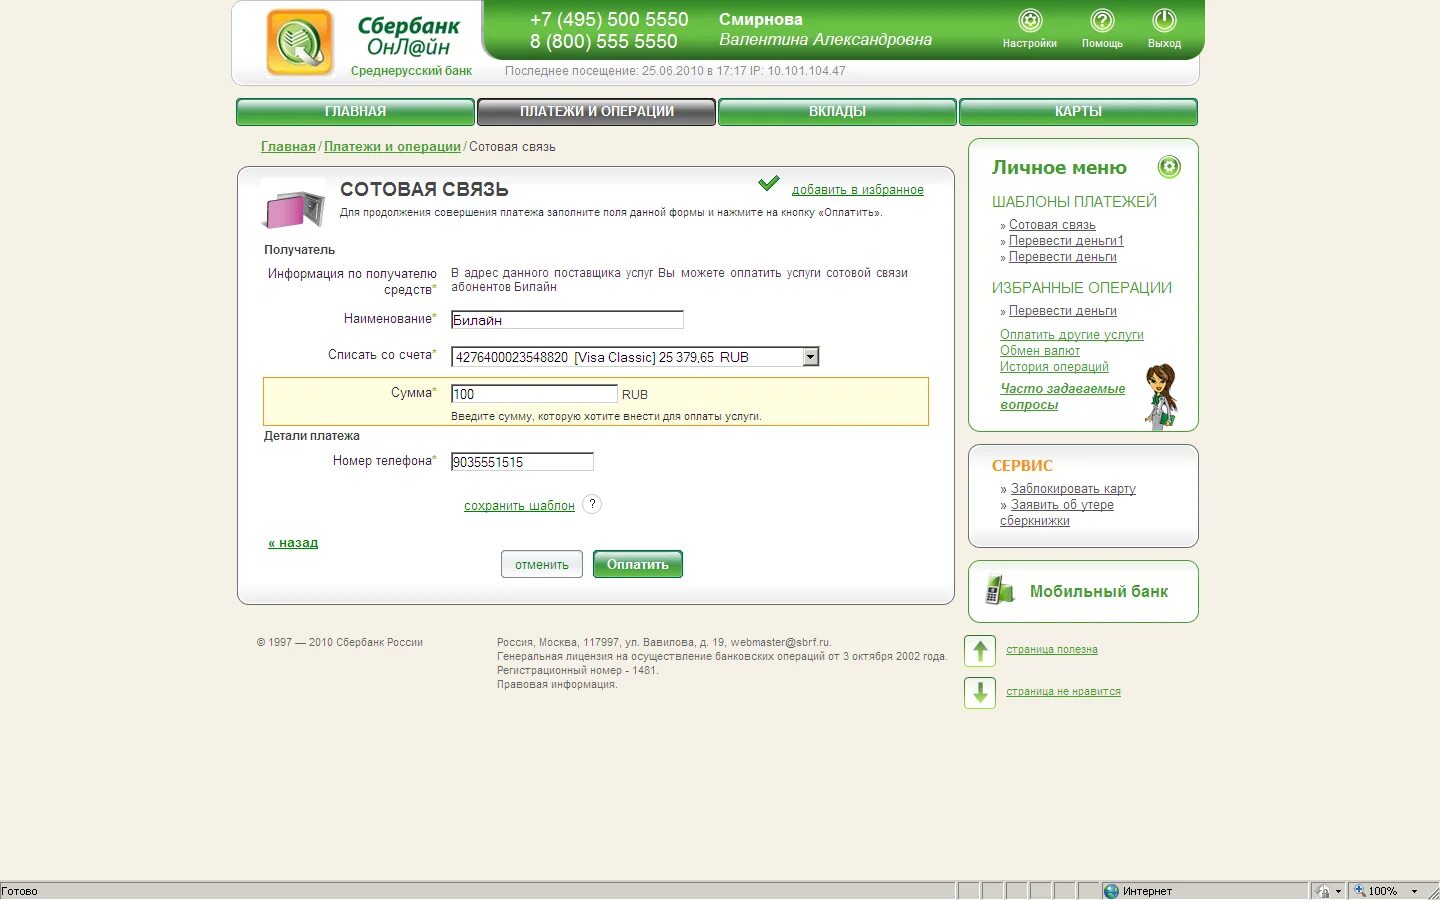This screenshot has height=900, width=1440.
Task: Click Главная breadcrumb link
Action: (x=288, y=147)
